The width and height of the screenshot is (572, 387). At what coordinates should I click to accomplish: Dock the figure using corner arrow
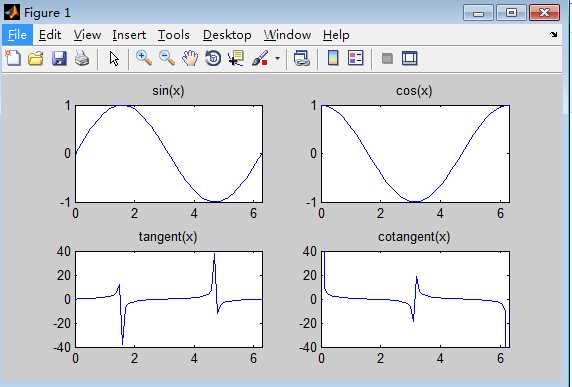click(554, 35)
